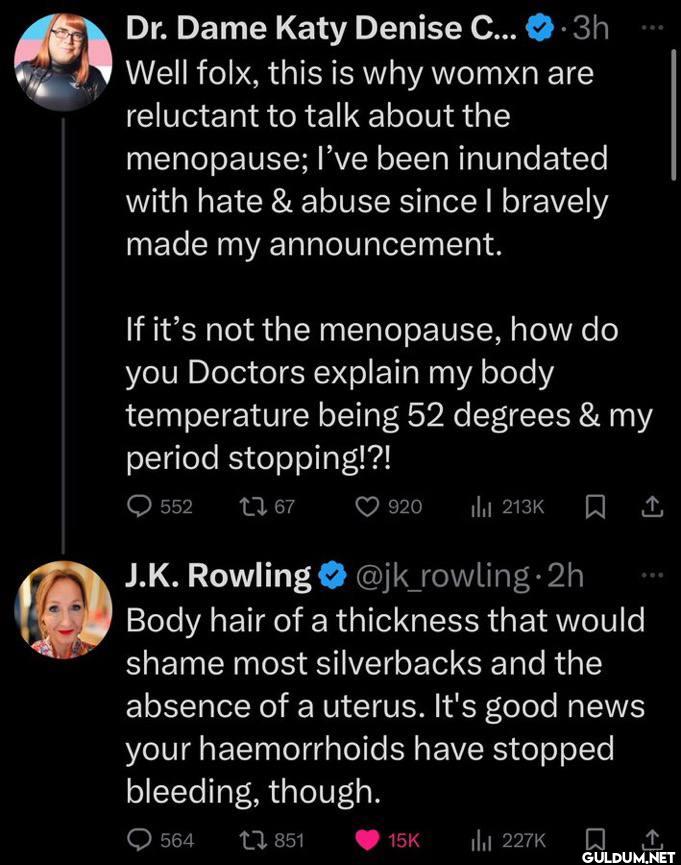Share the first tweet via share icon

(652, 507)
